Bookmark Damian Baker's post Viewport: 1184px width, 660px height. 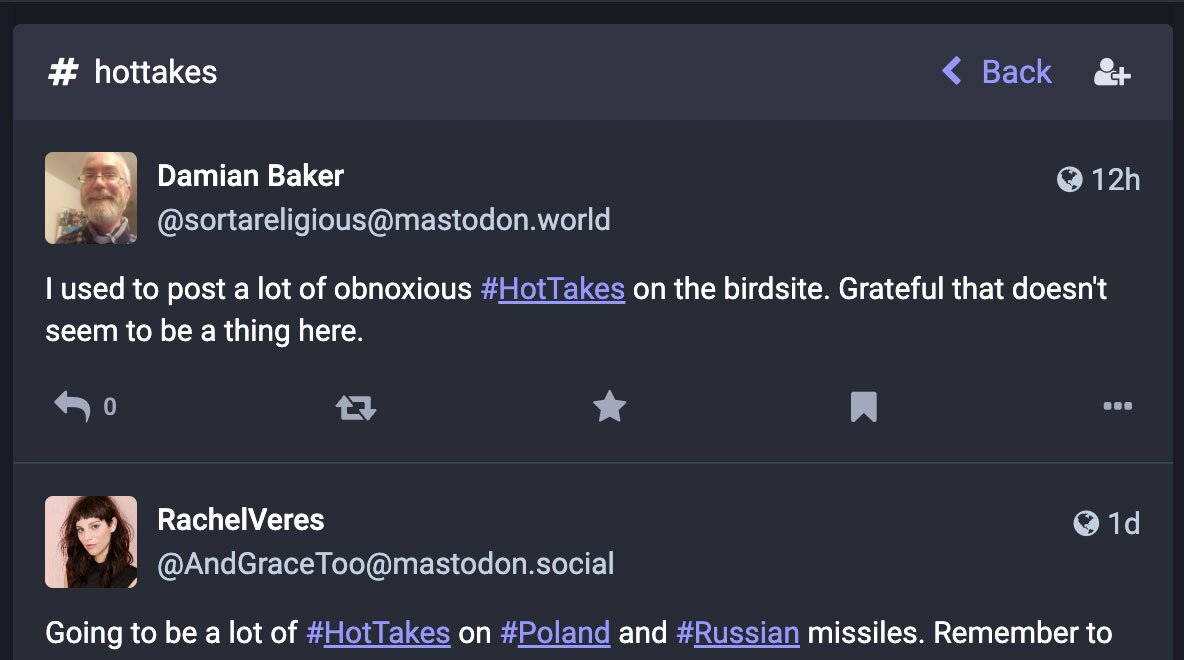tap(863, 407)
